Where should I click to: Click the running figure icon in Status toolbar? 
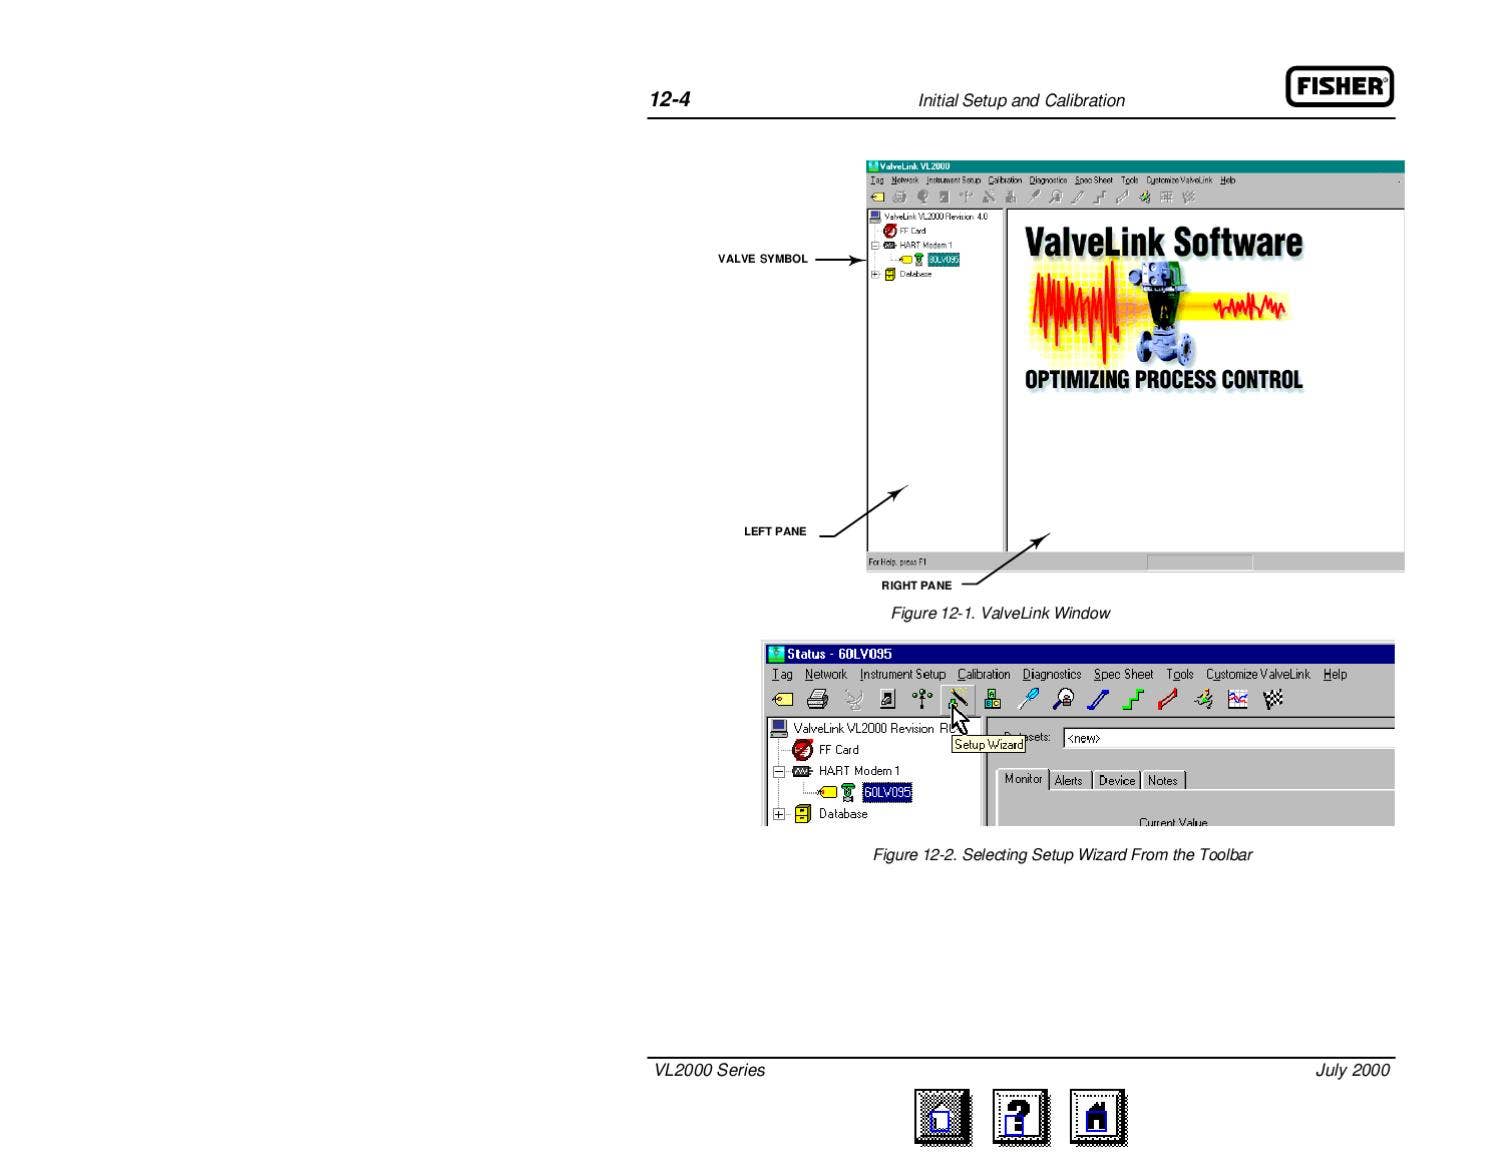(1203, 700)
